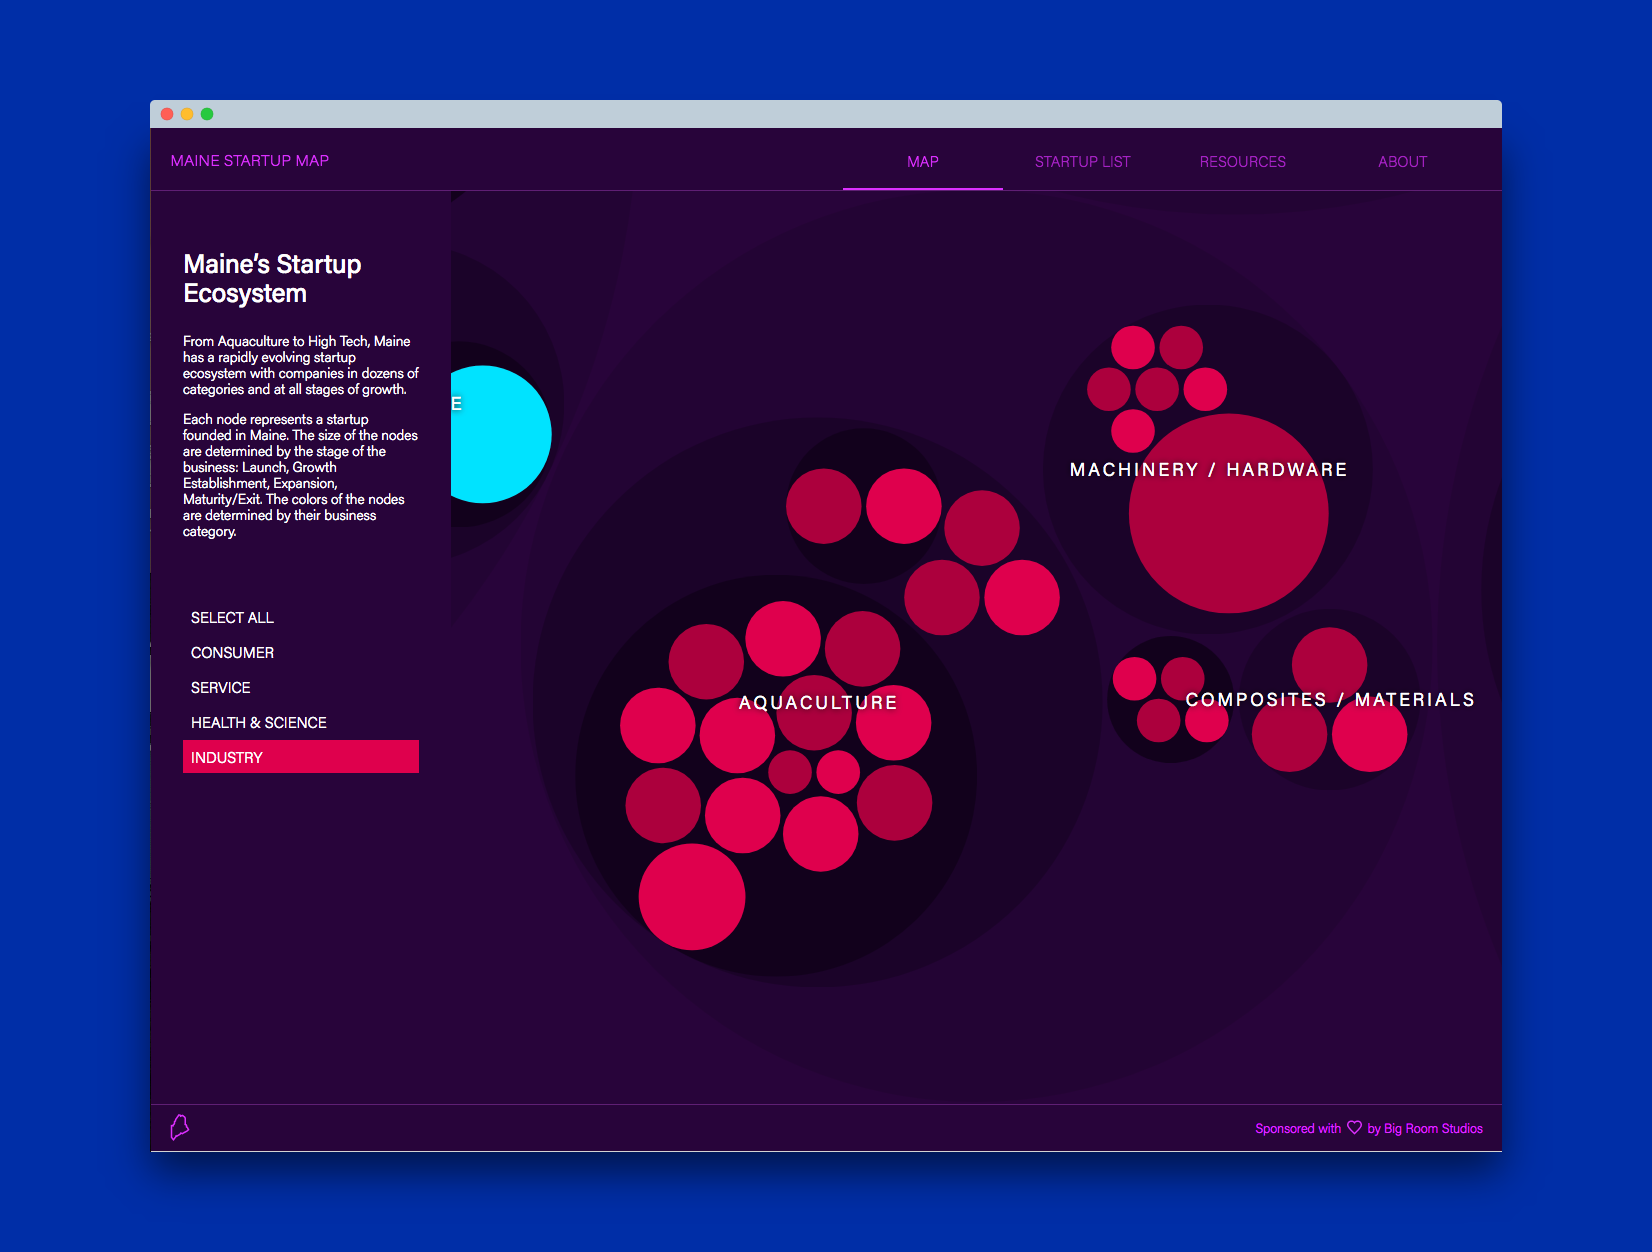Click the large cyan startup node
The height and width of the screenshot is (1252, 1652).
click(x=500, y=434)
